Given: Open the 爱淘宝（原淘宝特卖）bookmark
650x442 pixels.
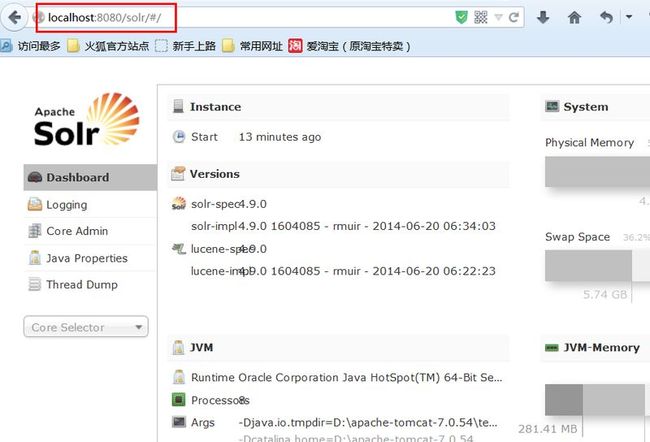Looking at the screenshot, I should [349, 46].
